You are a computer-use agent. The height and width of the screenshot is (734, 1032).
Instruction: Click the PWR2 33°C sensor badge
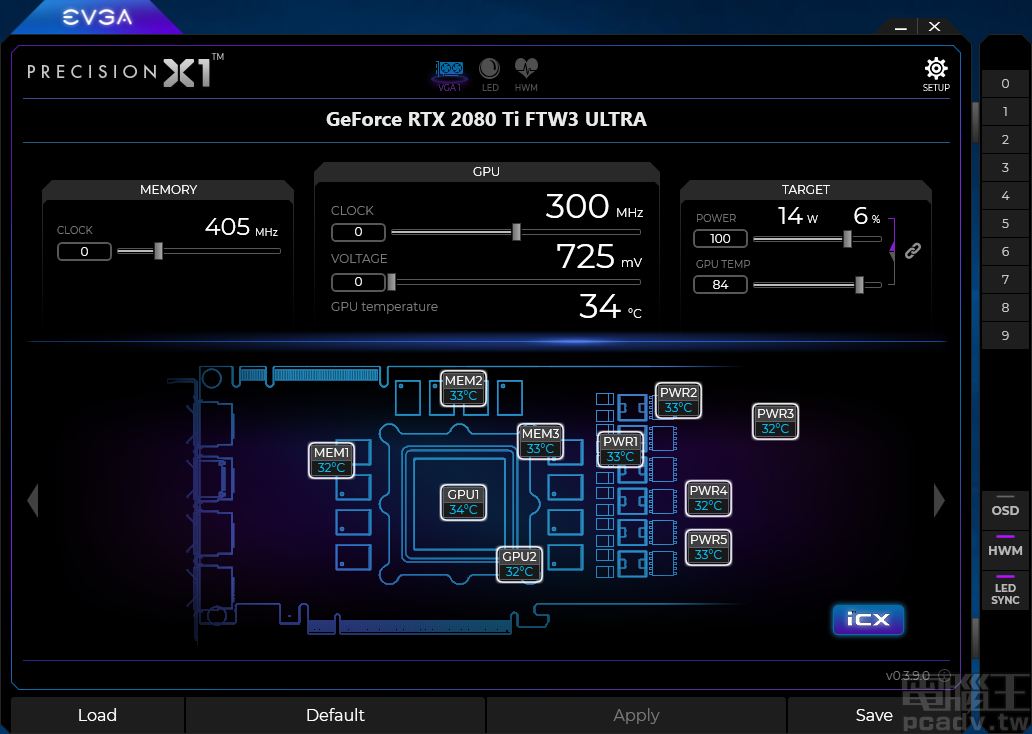(x=678, y=400)
